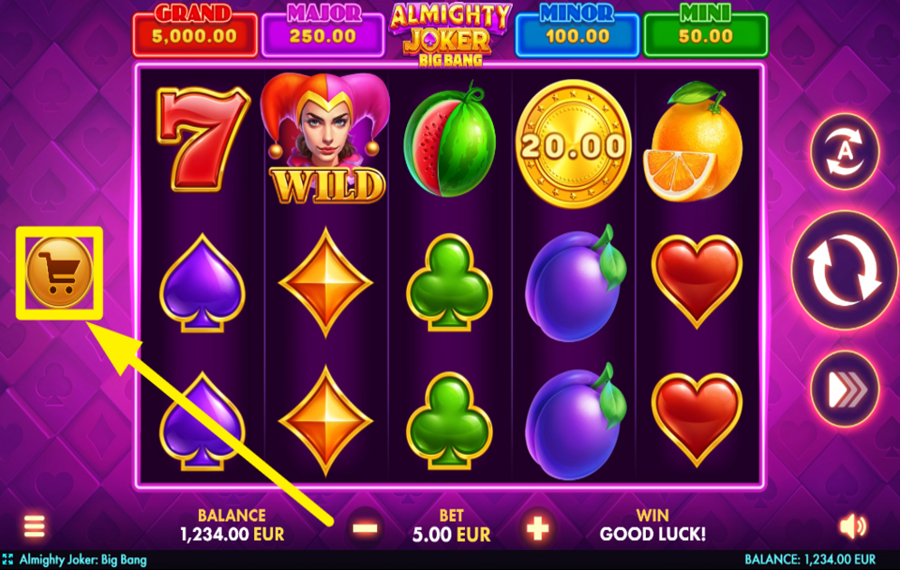Open the hamburger menu
Viewport: 900px width, 570px height.
(x=34, y=526)
